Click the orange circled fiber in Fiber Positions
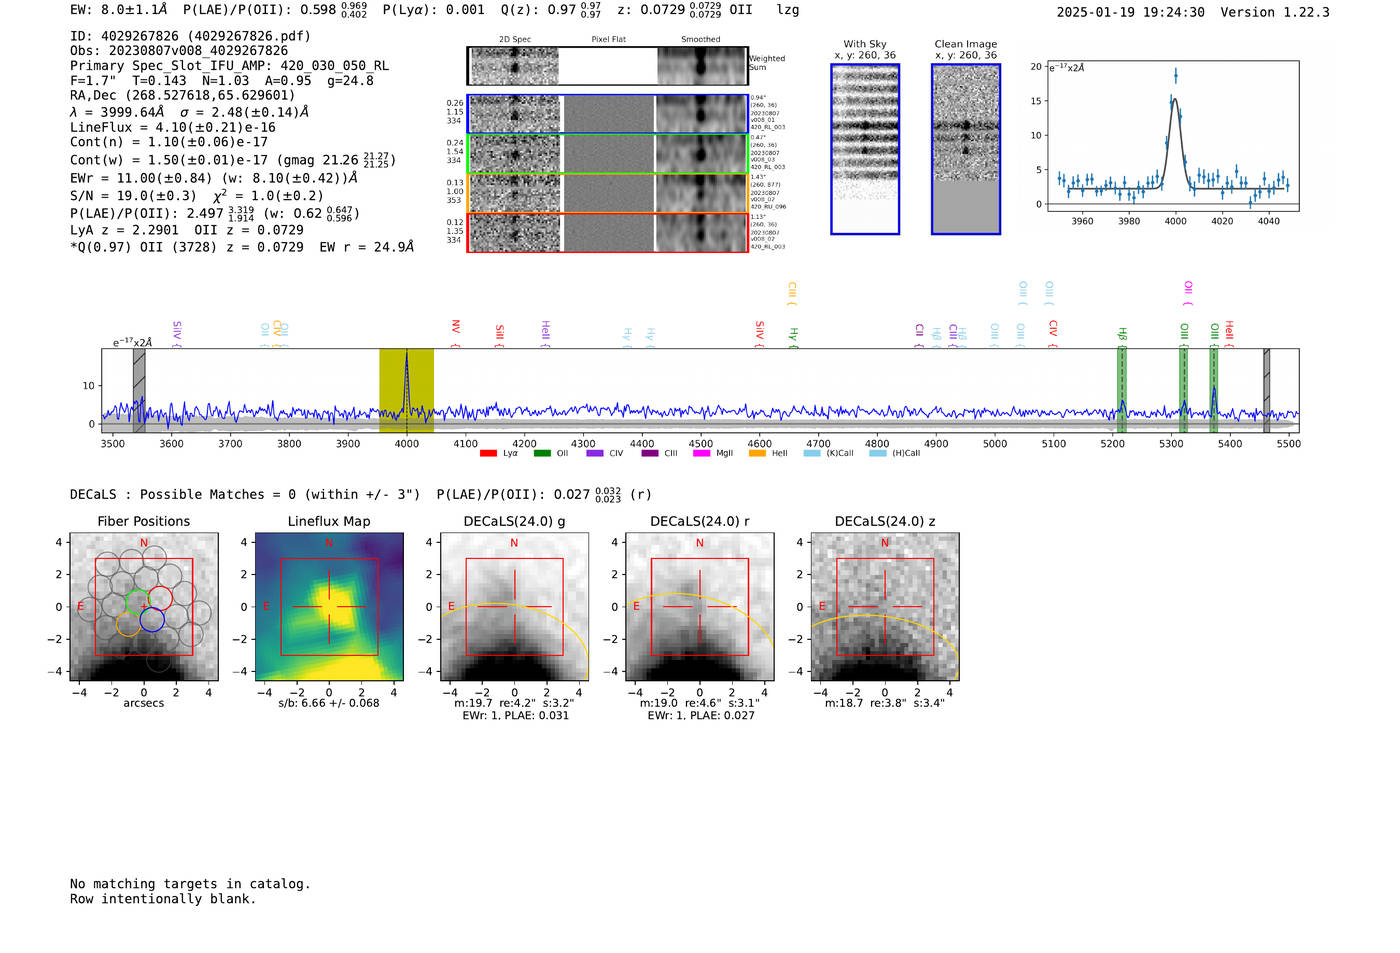Image resolution: width=1400 pixels, height=953 pixels. (x=128, y=624)
